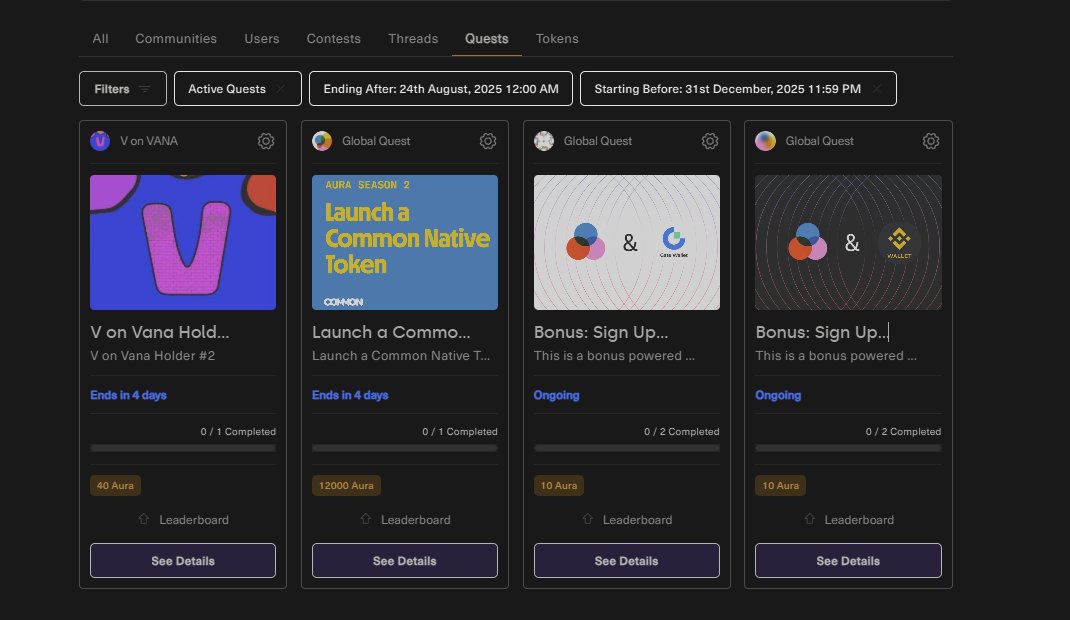Open settings gear on V on VANA card
This screenshot has height=620, width=1070.
click(265, 141)
